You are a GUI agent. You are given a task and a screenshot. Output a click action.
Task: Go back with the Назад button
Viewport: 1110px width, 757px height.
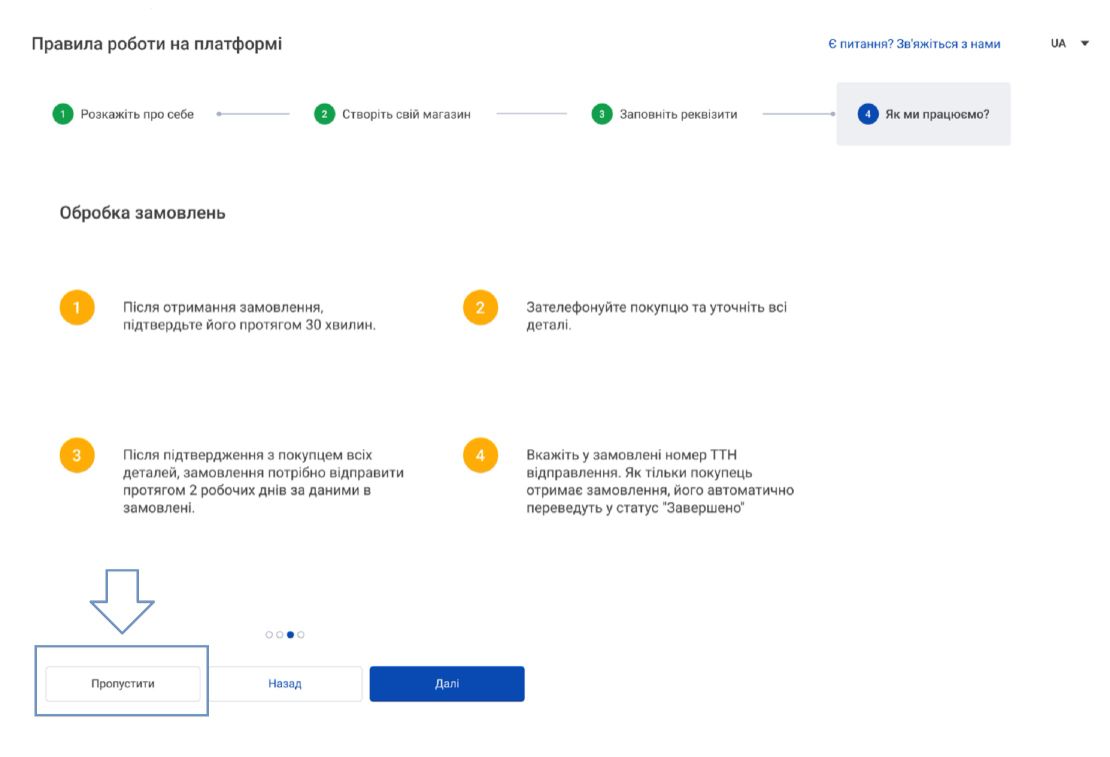coord(285,683)
